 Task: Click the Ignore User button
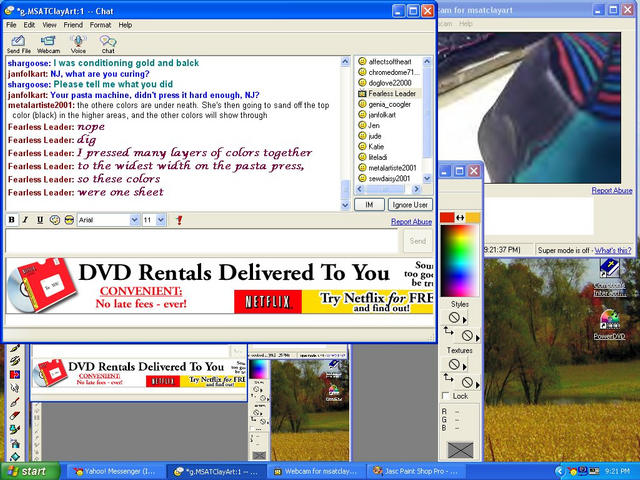(x=410, y=205)
